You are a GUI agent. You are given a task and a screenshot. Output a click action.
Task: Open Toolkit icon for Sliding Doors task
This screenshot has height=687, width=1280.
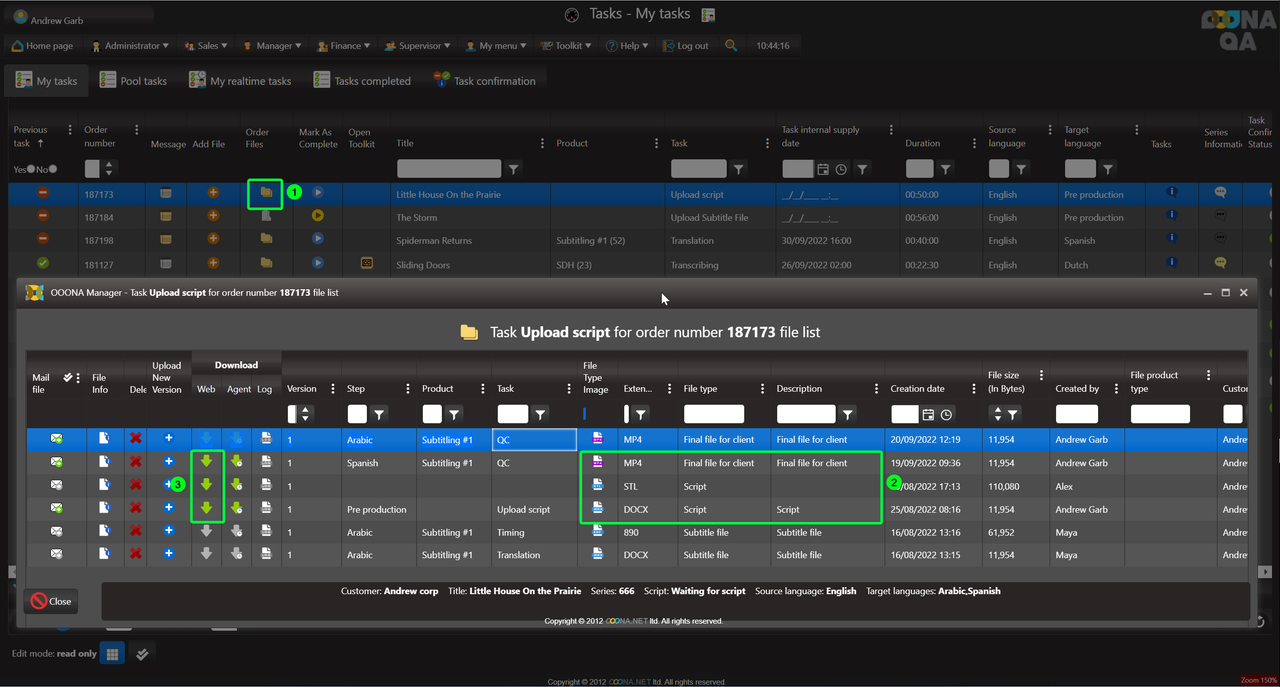(x=367, y=263)
